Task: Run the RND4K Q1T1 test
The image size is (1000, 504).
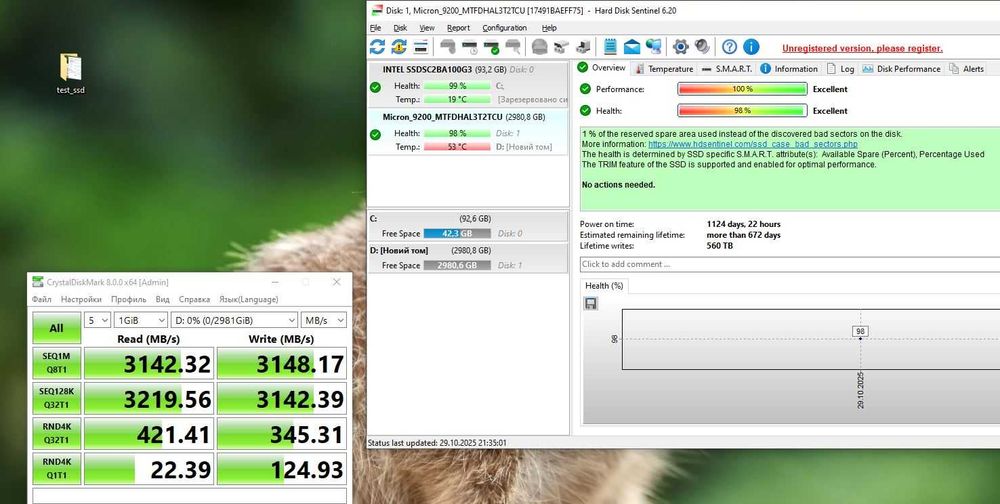Action: [x=57, y=468]
